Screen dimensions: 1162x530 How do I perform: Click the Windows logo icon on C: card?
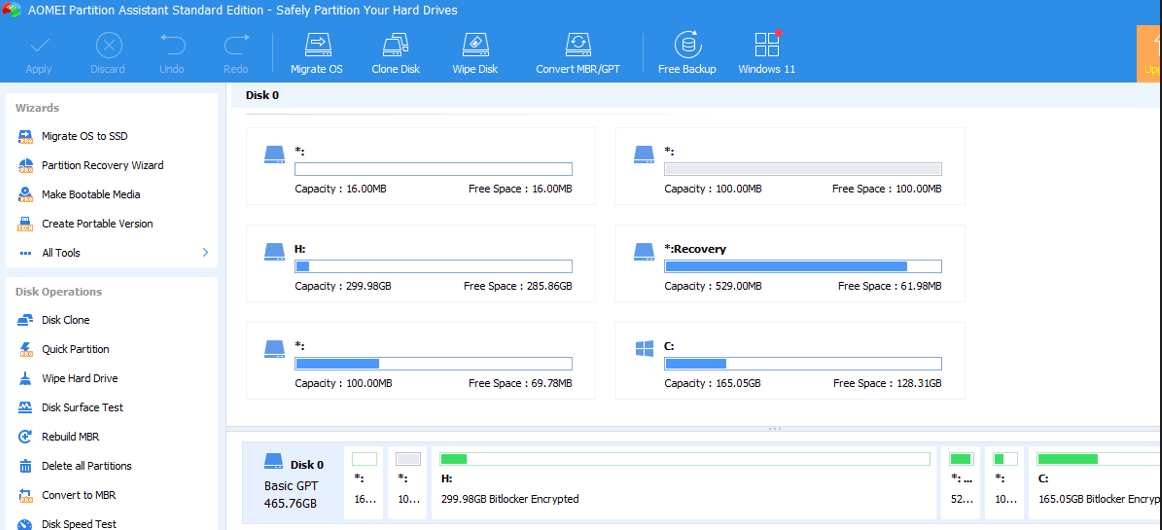[x=644, y=348]
